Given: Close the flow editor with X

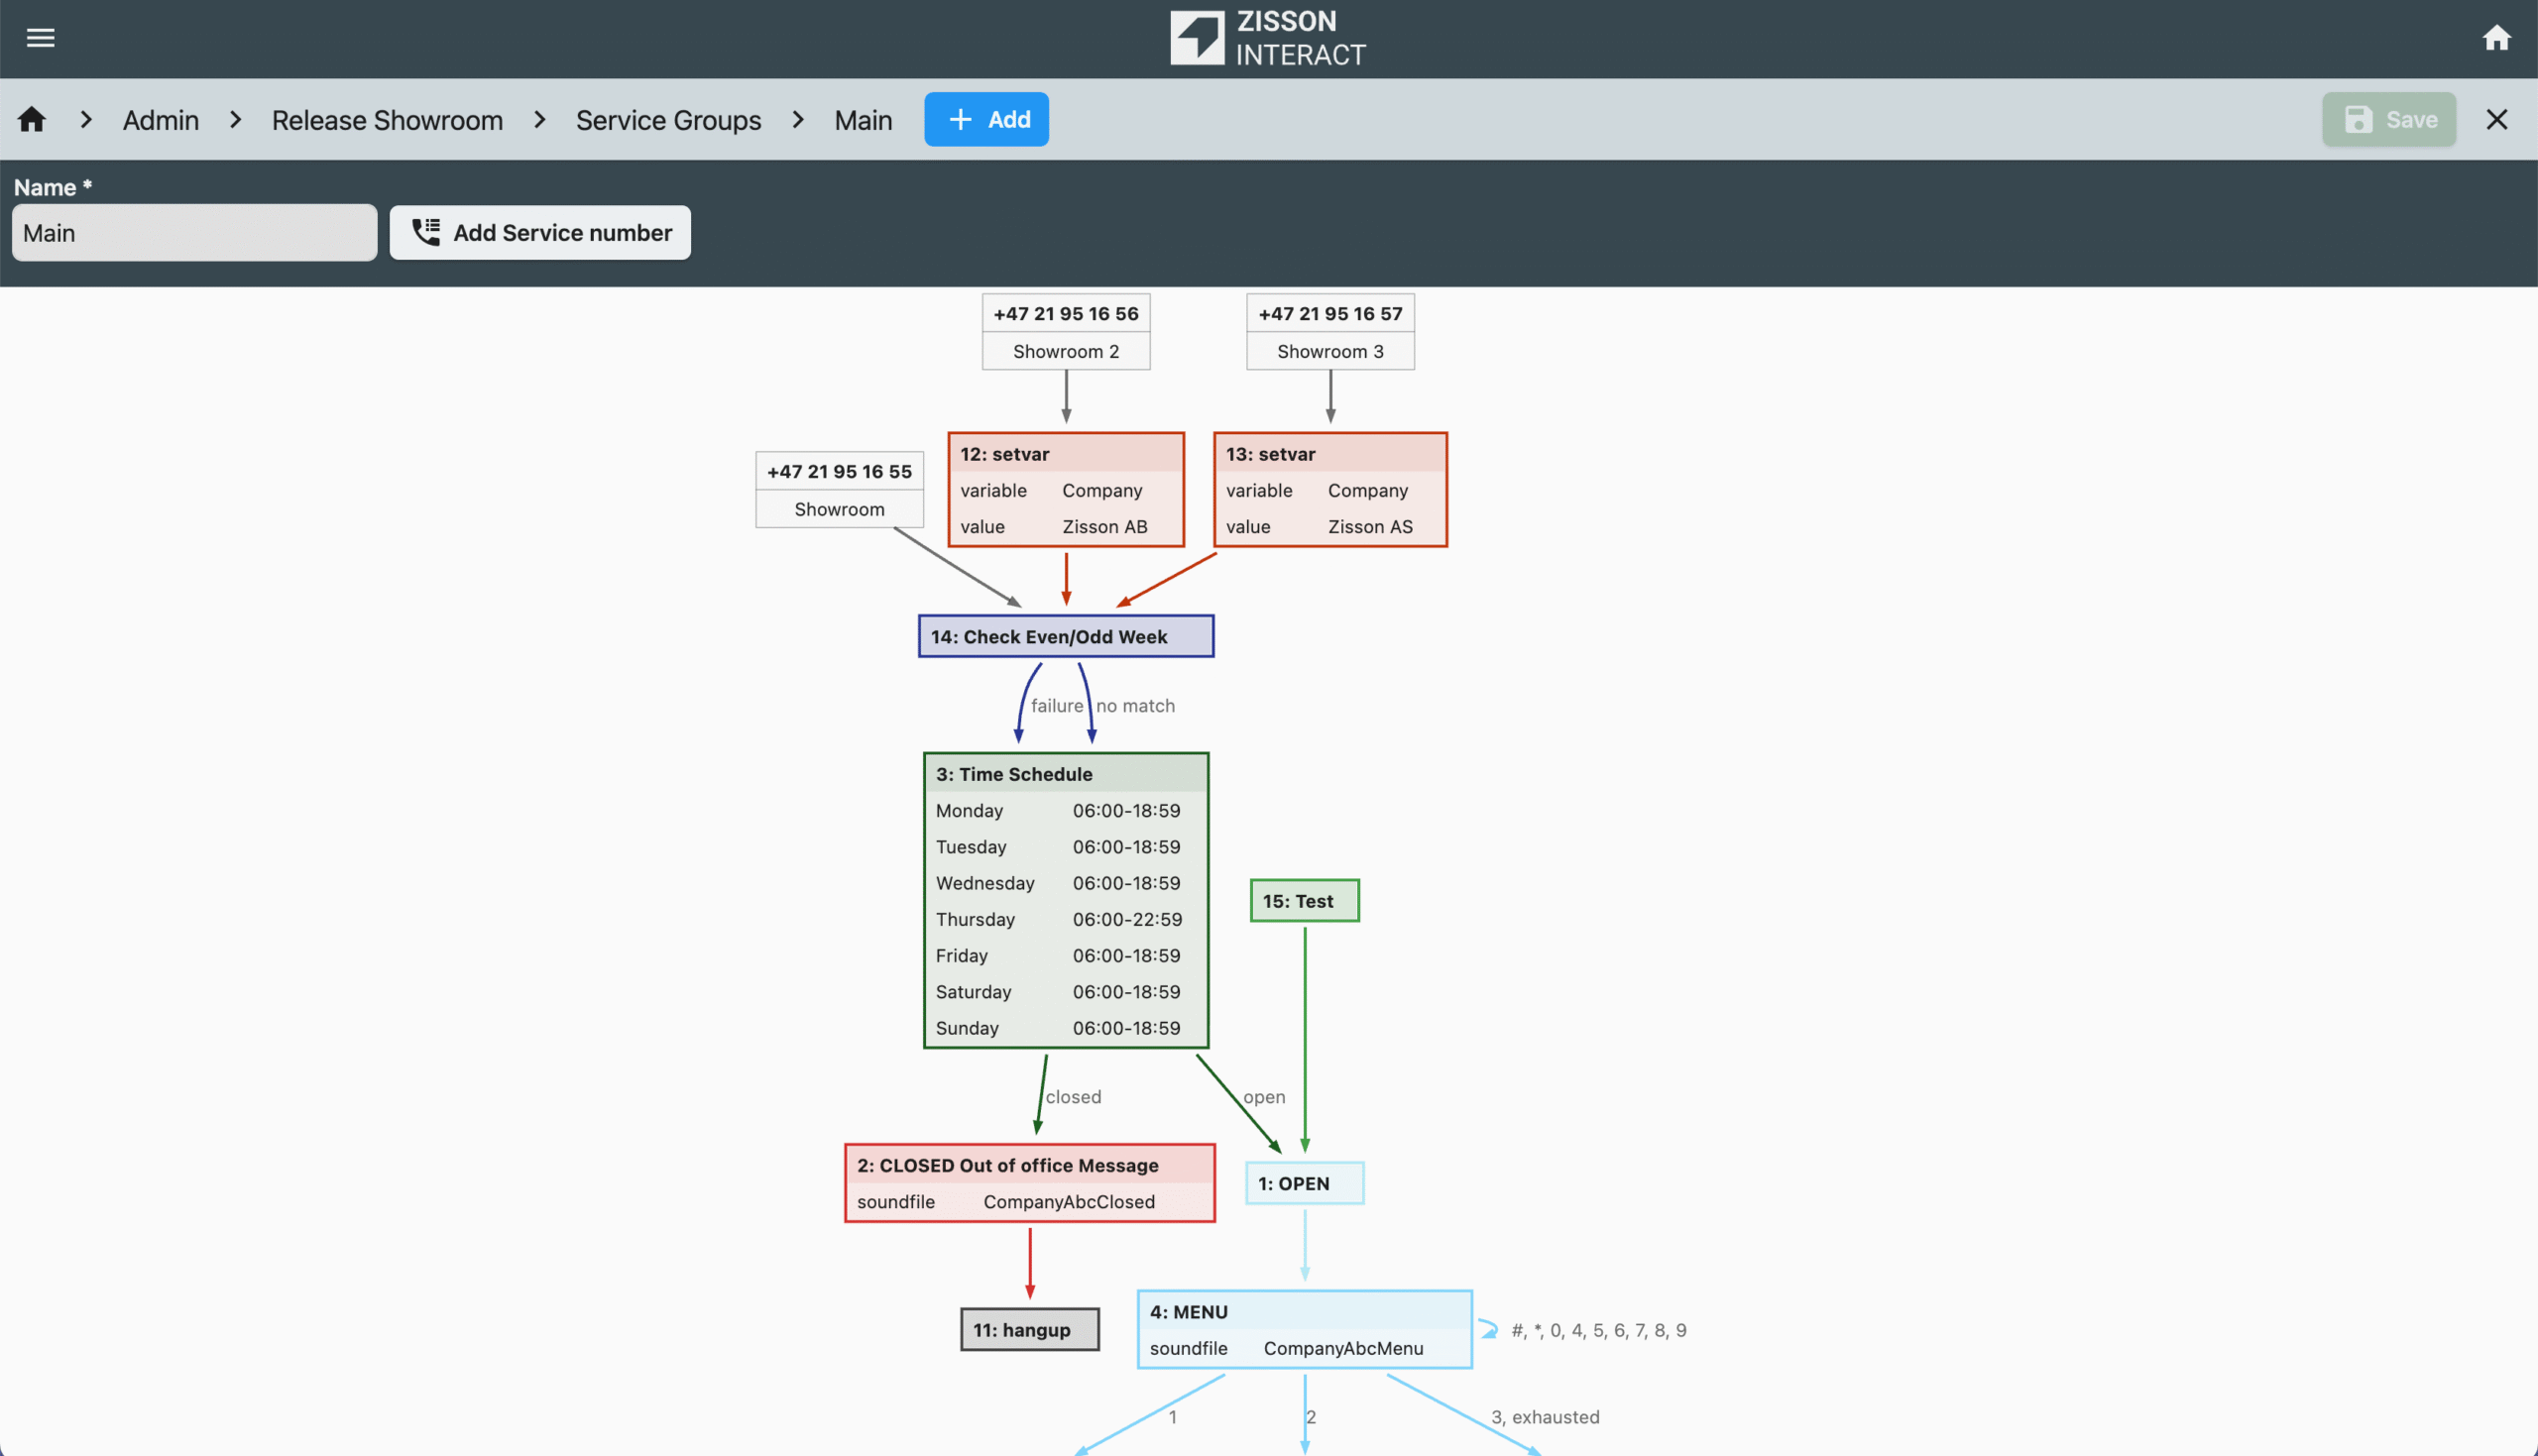Looking at the screenshot, I should [2496, 120].
